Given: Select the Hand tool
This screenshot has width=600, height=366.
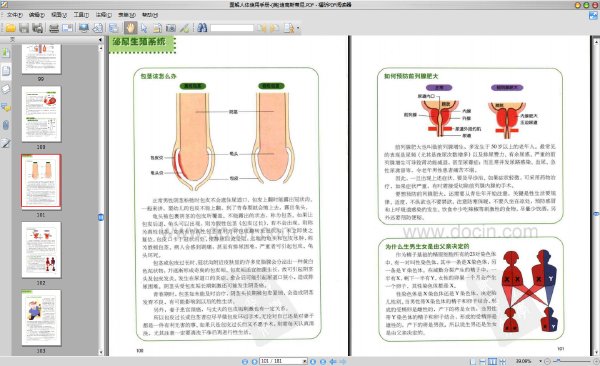Looking at the screenshot, I should click(130, 28).
